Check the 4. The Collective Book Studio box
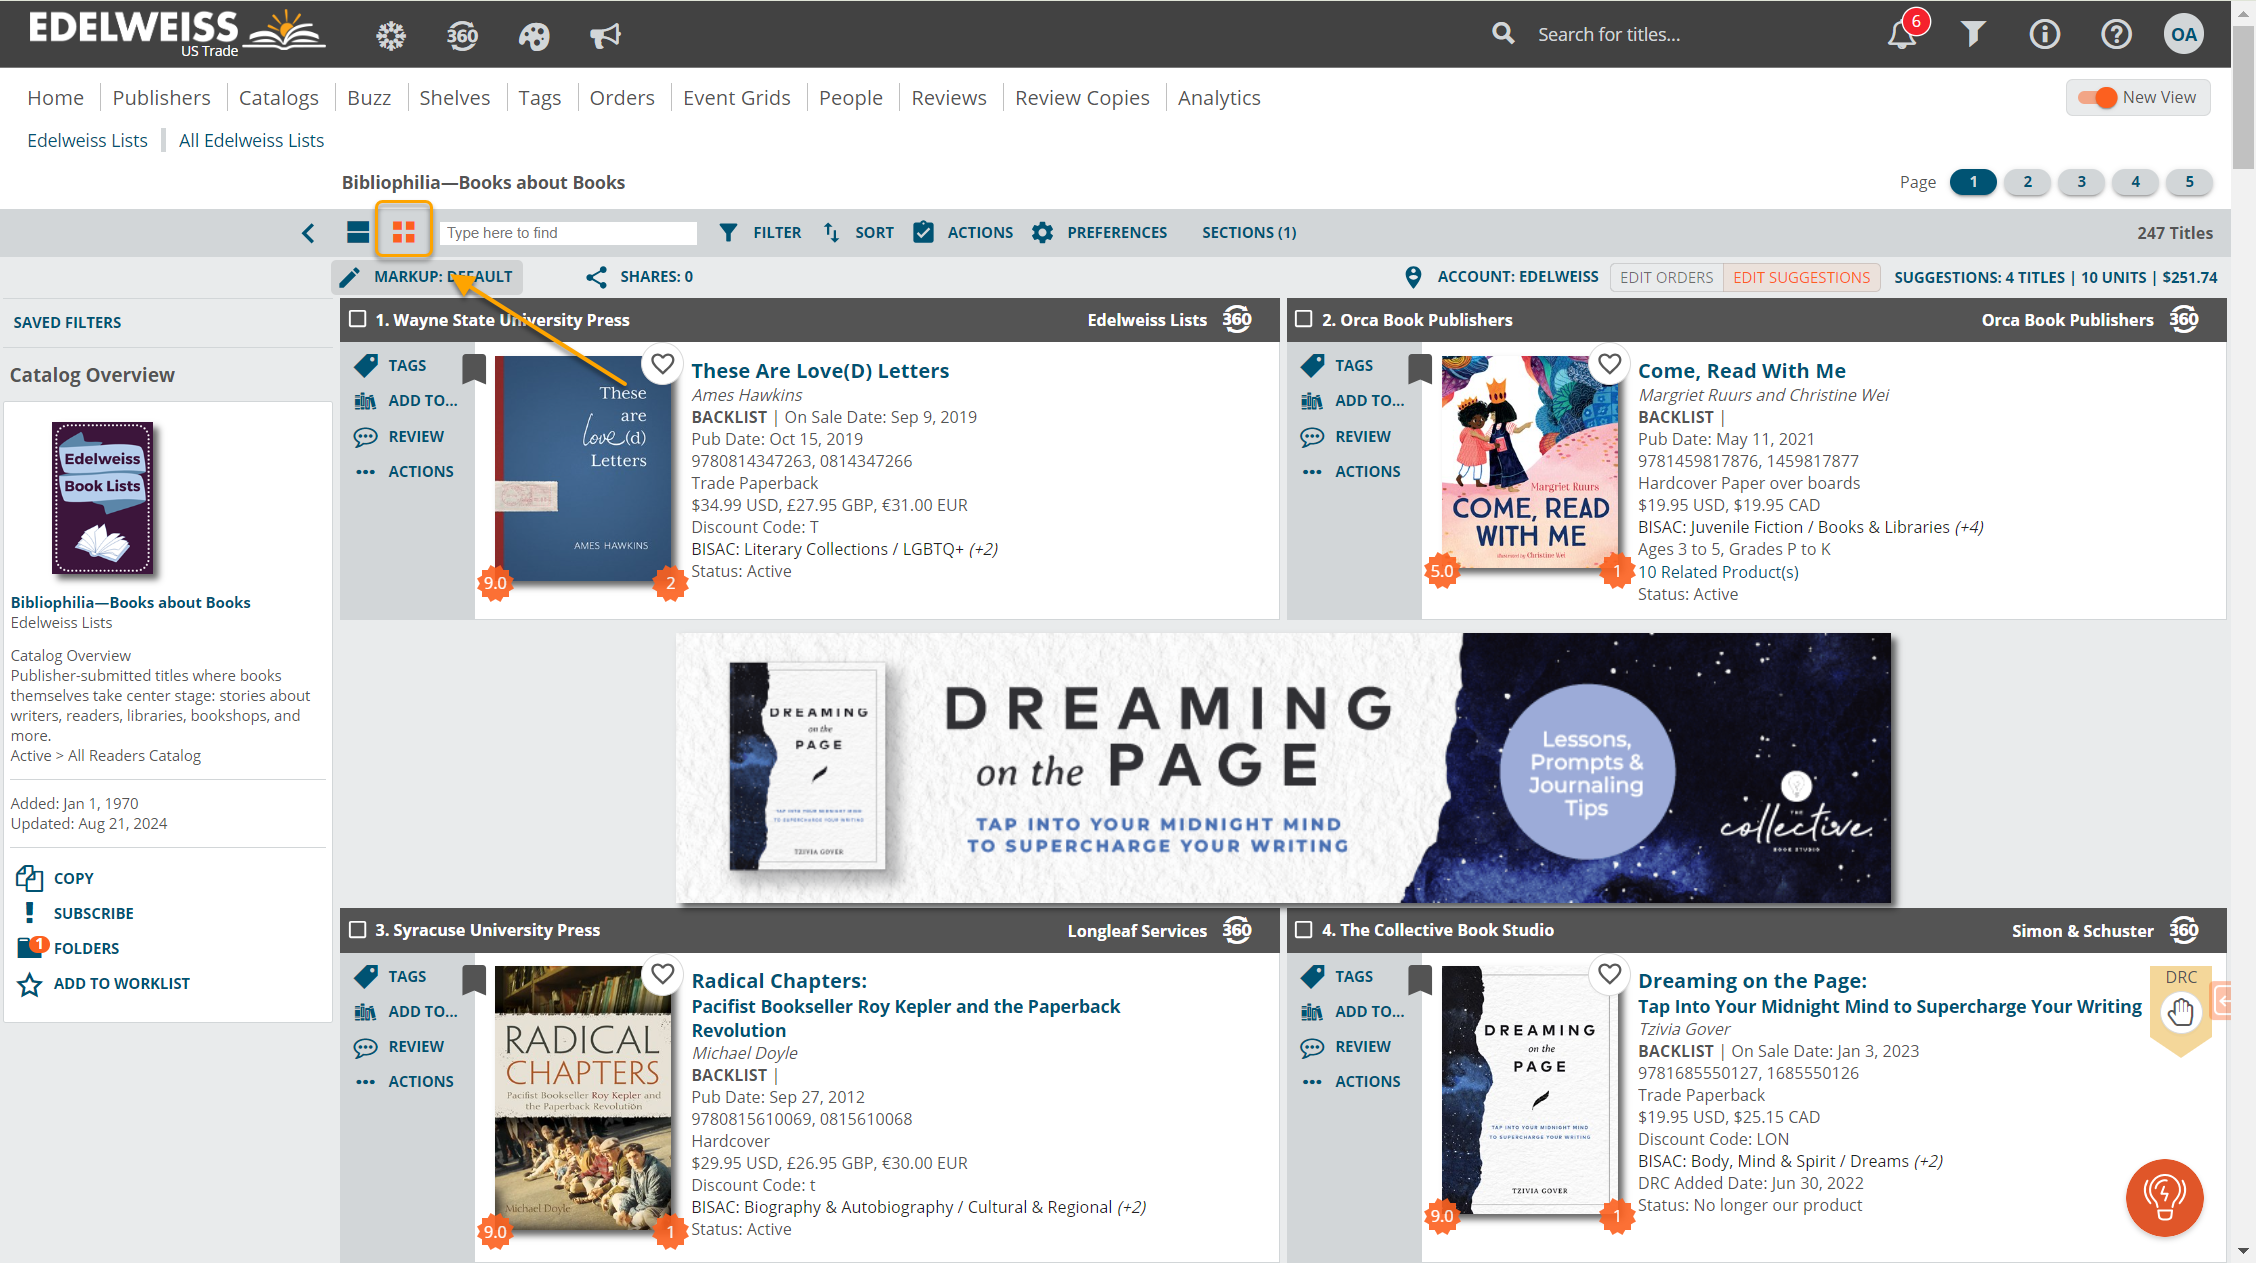The width and height of the screenshot is (2256, 1263). pyautogui.click(x=1303, y=930)
